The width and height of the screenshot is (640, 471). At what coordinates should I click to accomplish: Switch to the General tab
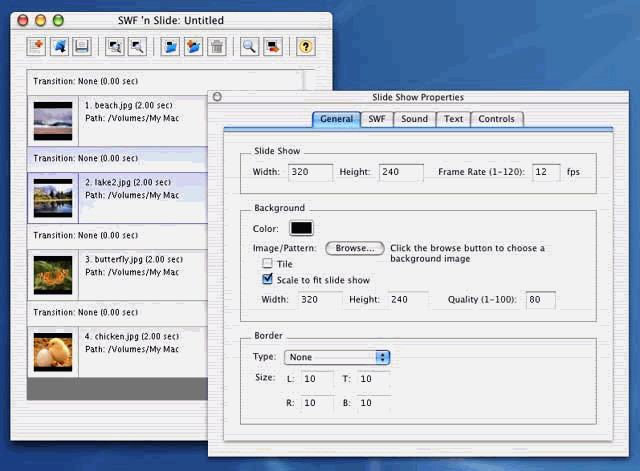(336, 119)
